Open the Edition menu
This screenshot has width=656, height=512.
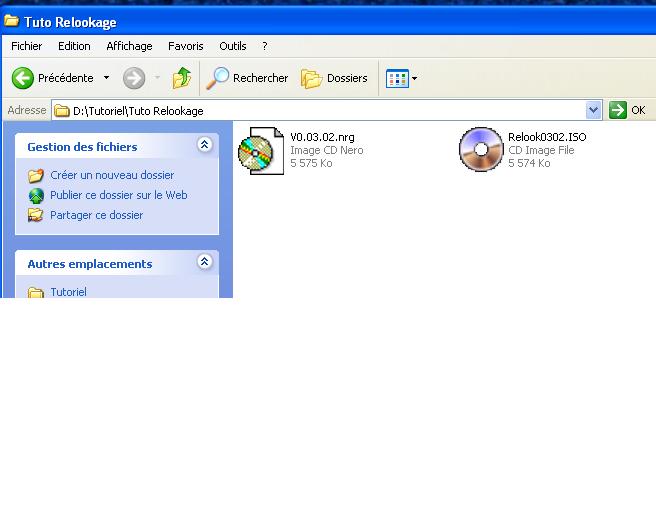[x=74, y=46]
